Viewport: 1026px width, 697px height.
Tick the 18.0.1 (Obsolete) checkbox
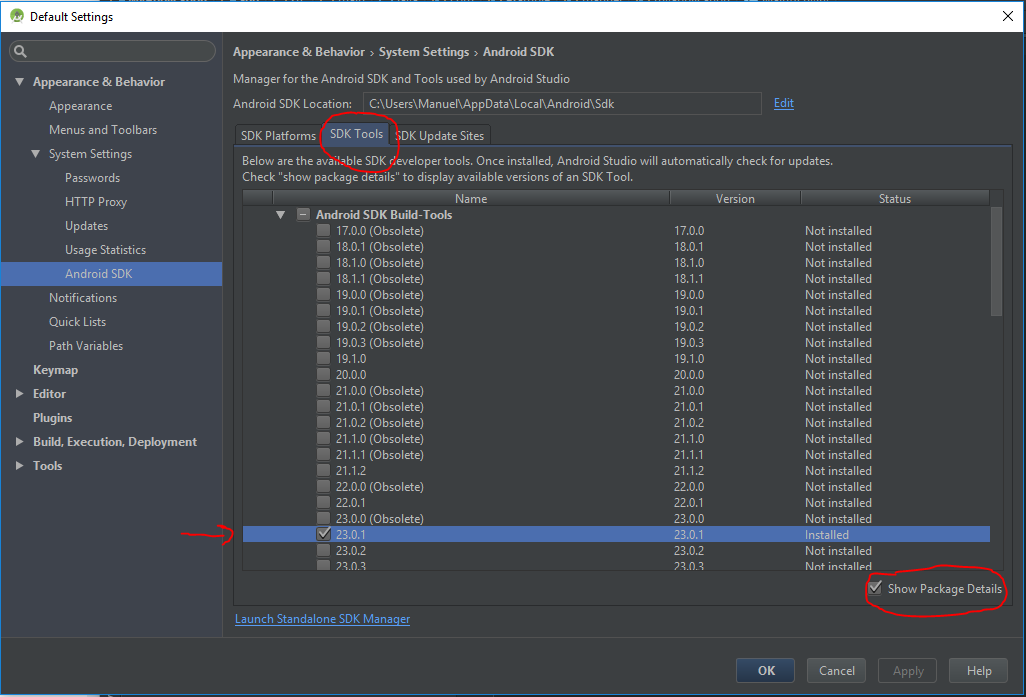[x=323, y=246]
